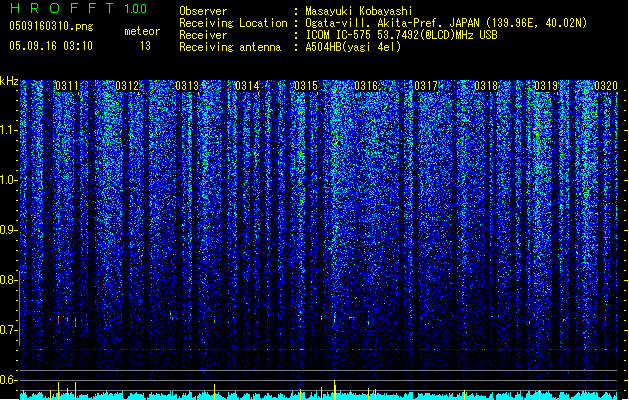The width and height of the screenshot is (629, 400).
Task: Click the 0.7 kHz axis label
Action: [8, 330]
